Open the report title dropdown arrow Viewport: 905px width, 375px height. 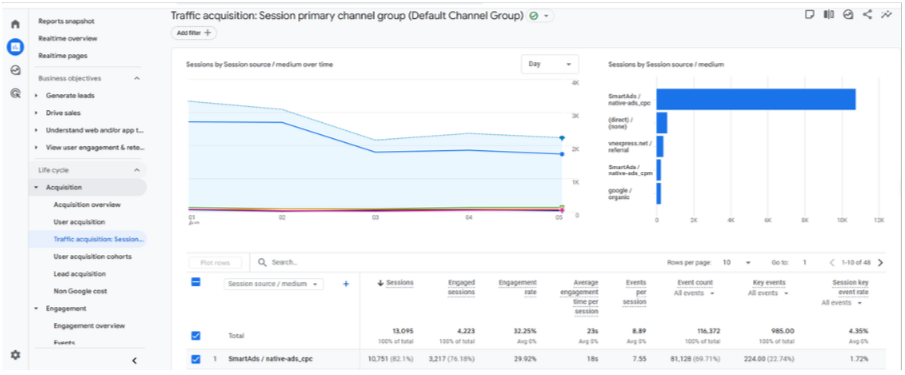546,16
